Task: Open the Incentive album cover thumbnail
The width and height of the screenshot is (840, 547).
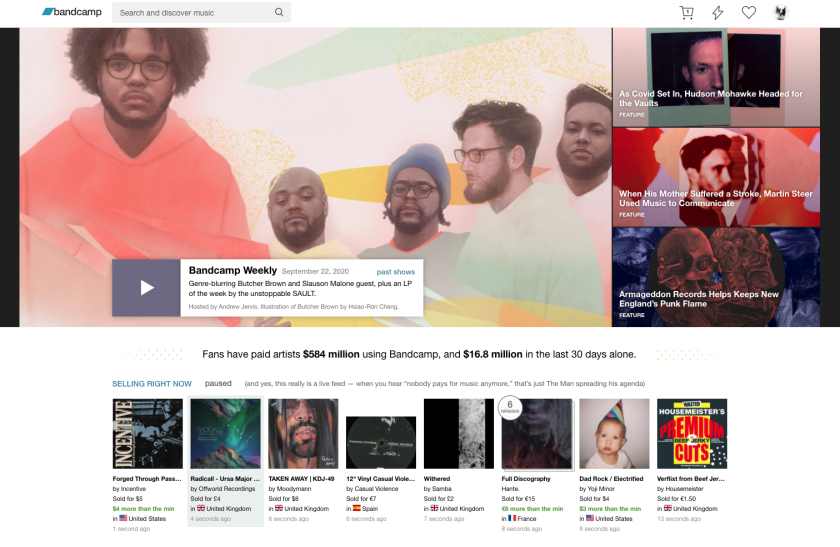Action: click(147, 433)
